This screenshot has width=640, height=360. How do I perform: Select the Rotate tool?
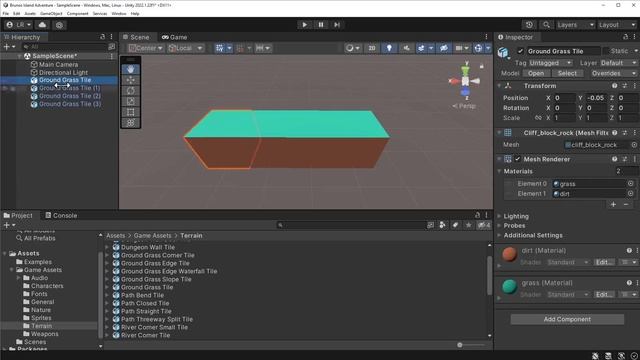tap(131, 91)
